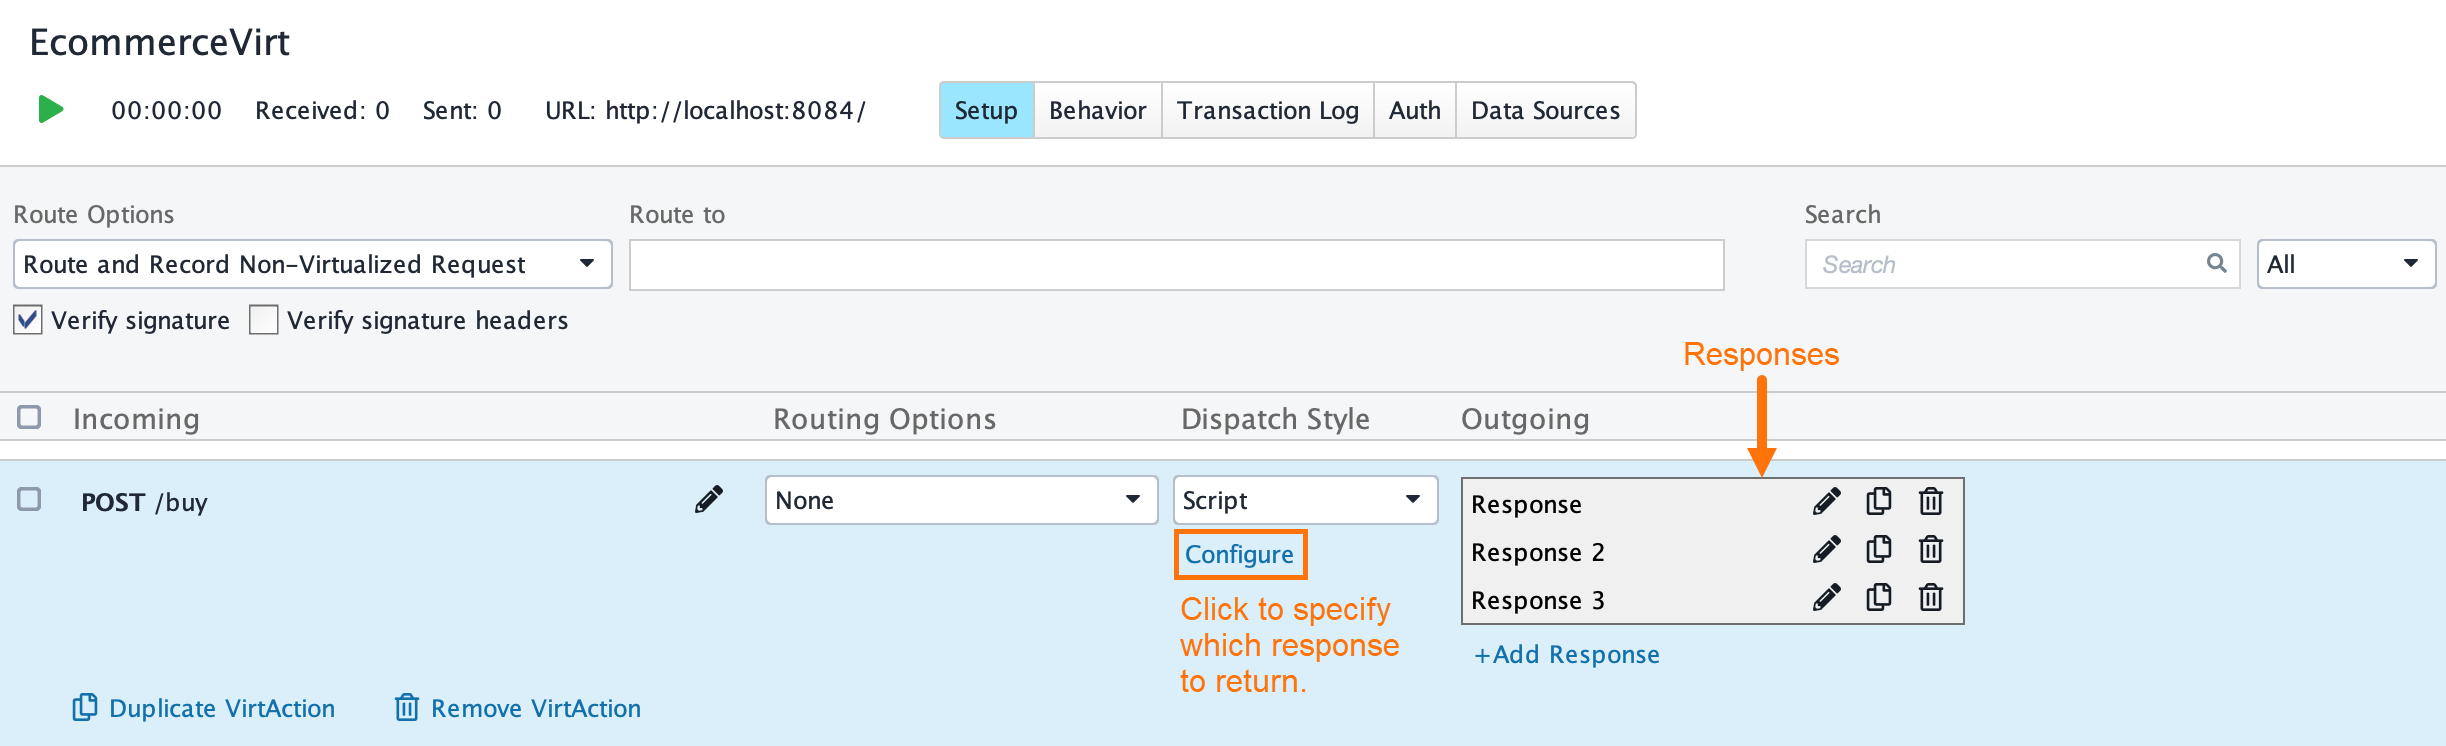2446x746 pixels.
Task: Show the Data Sources tab
Action: click(x=1545, y=110)
